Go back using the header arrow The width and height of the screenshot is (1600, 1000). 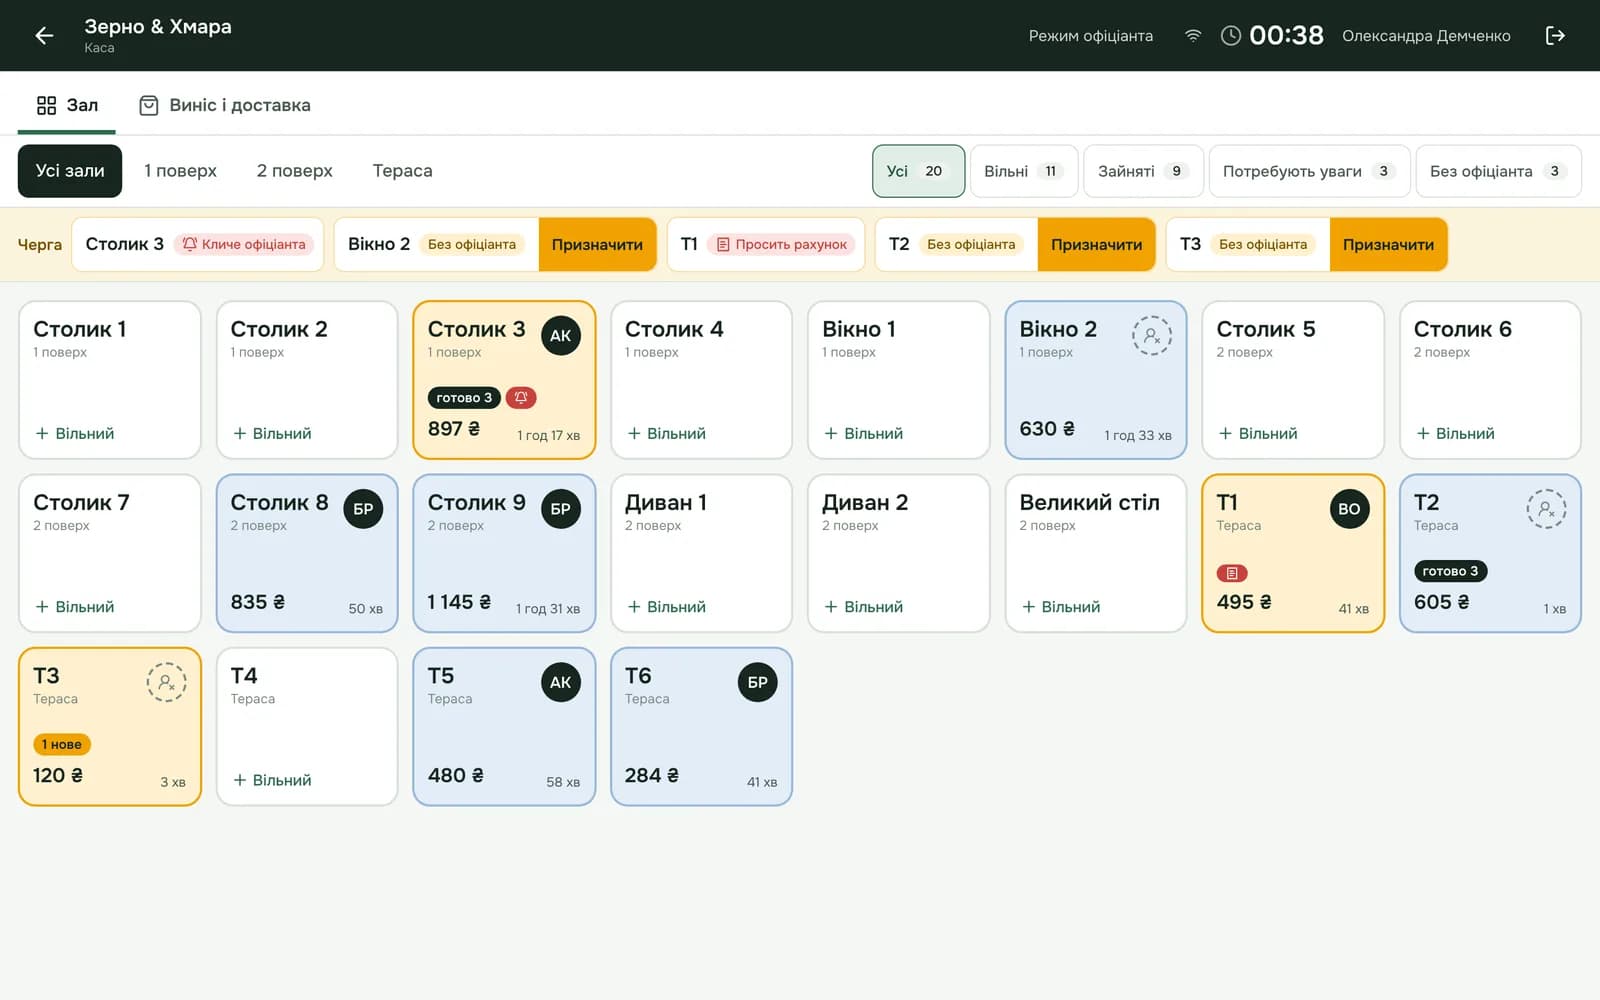[x=44, y=36]
